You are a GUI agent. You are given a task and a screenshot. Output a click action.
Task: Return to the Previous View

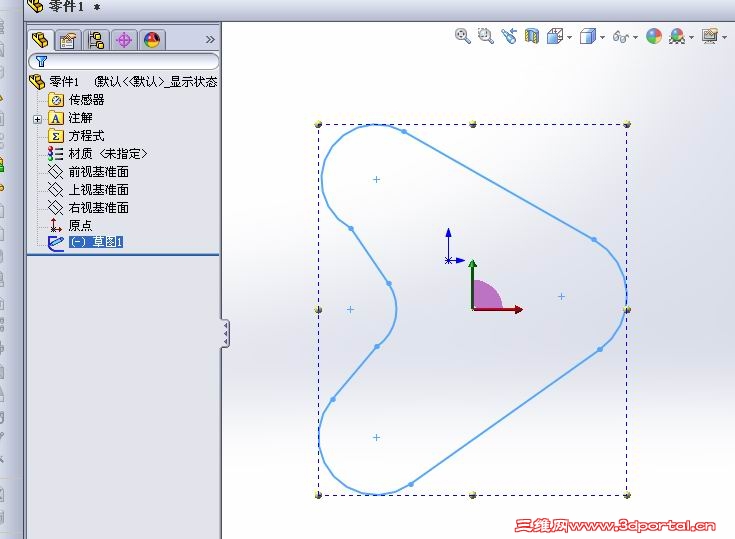click(x=509, y=36)
